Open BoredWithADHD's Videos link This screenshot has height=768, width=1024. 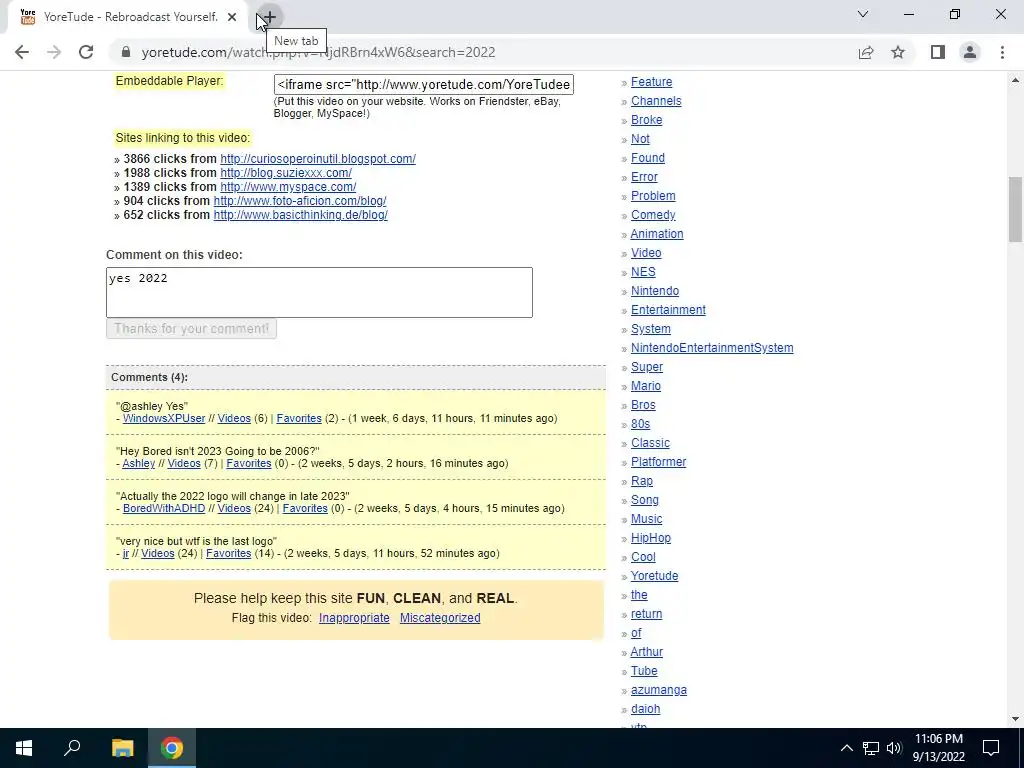(x=234, y=509)
